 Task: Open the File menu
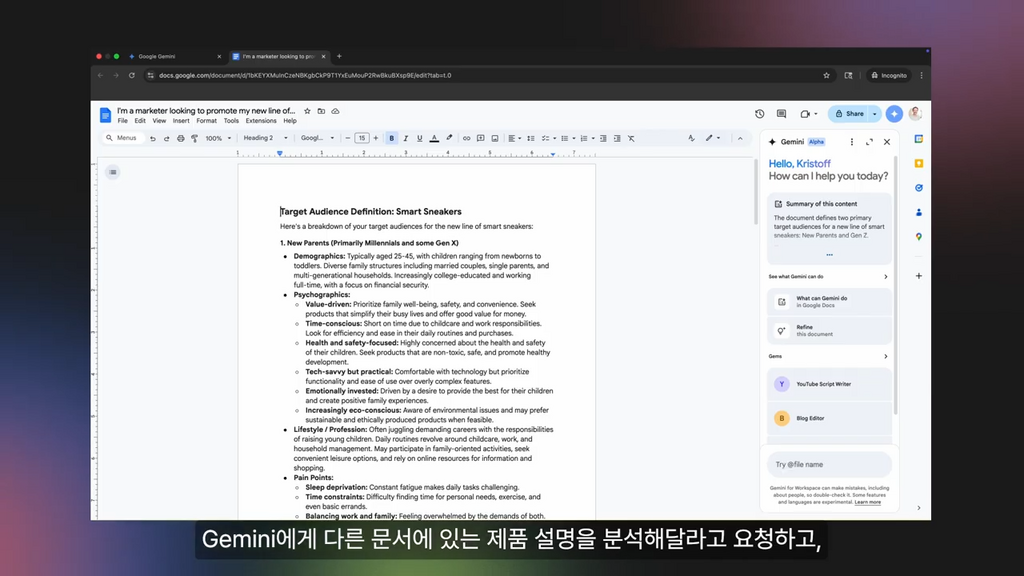coord(122,121)
